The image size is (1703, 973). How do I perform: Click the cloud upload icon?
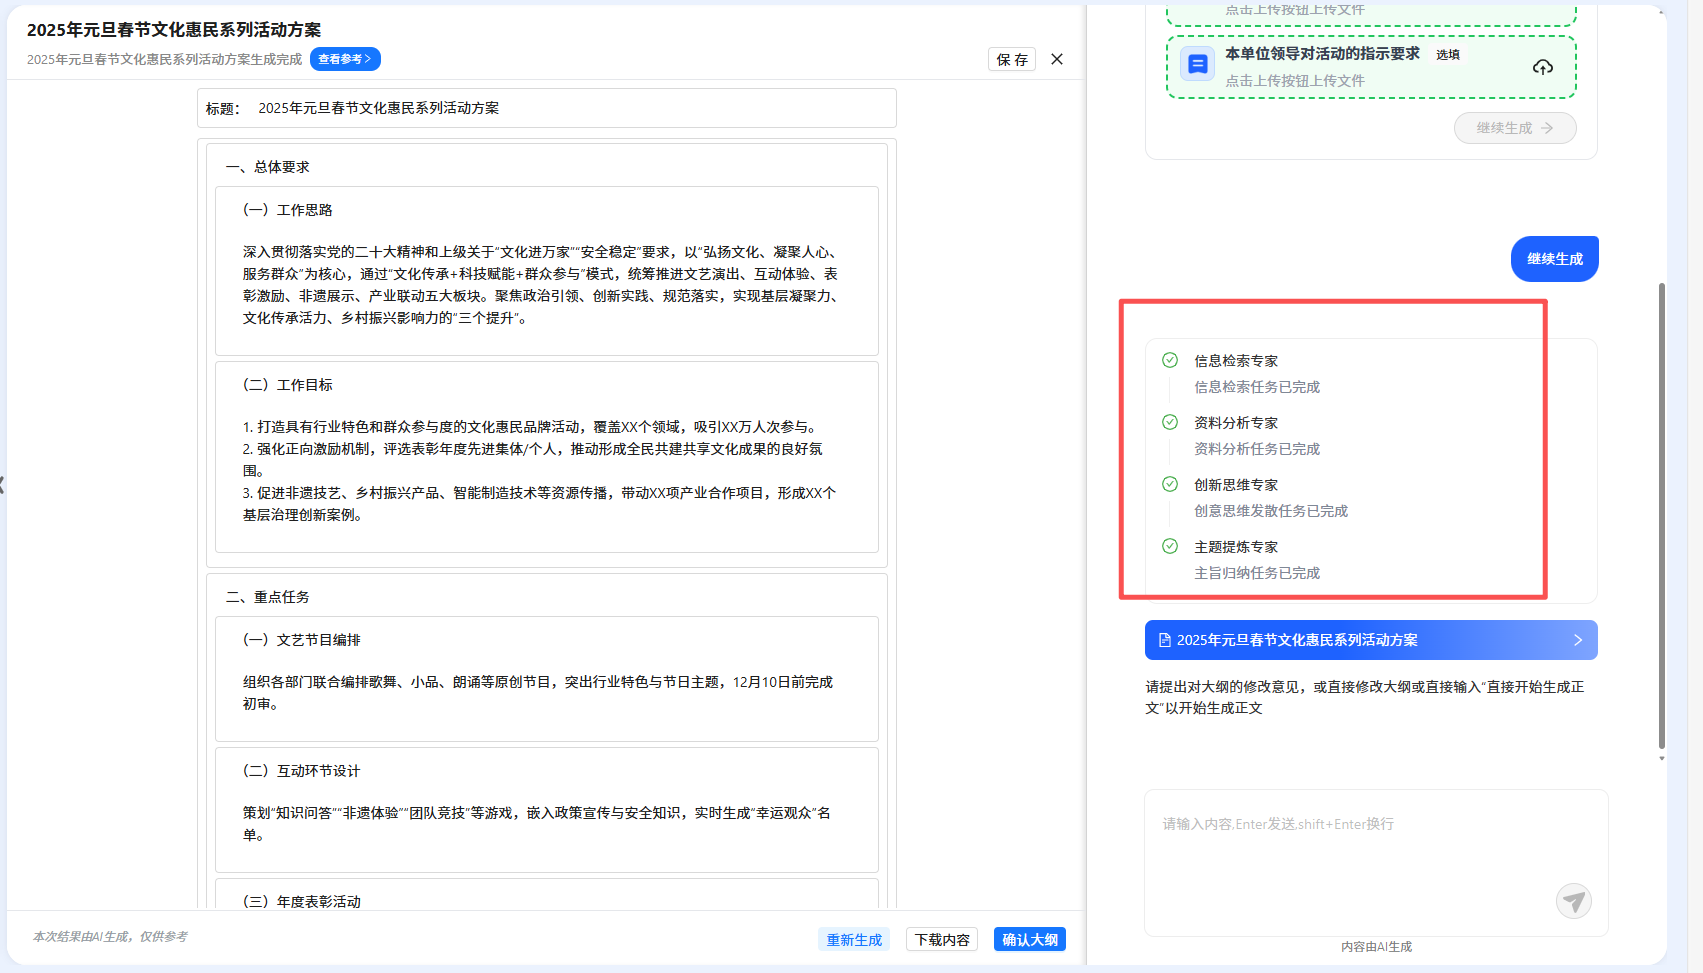click(x=1542, y=67)
